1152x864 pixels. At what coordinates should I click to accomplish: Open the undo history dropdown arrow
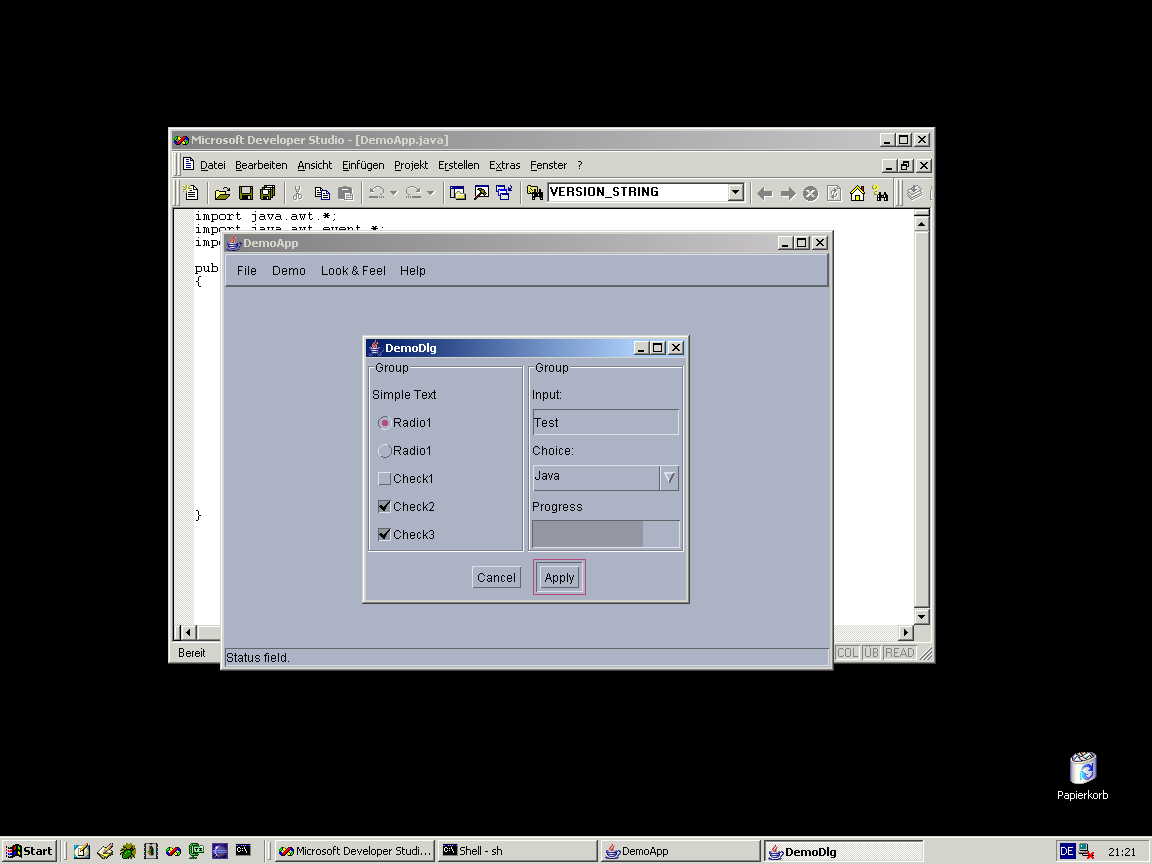pos(394,193)
